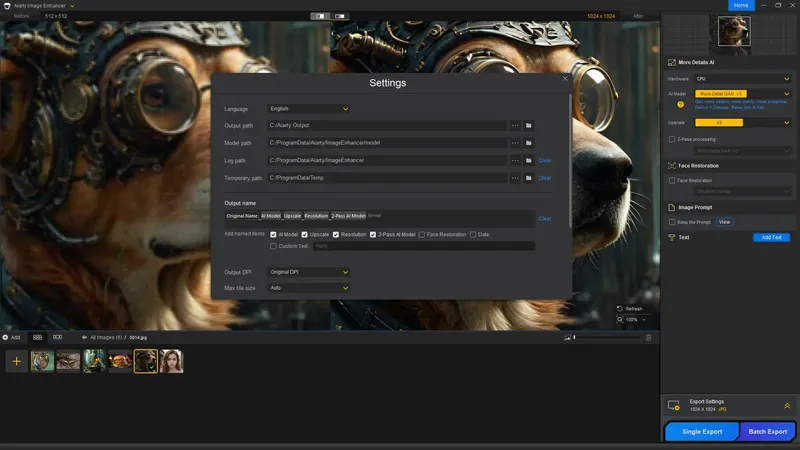
Task: Clear the Temporary path
Action: point(545,178)
